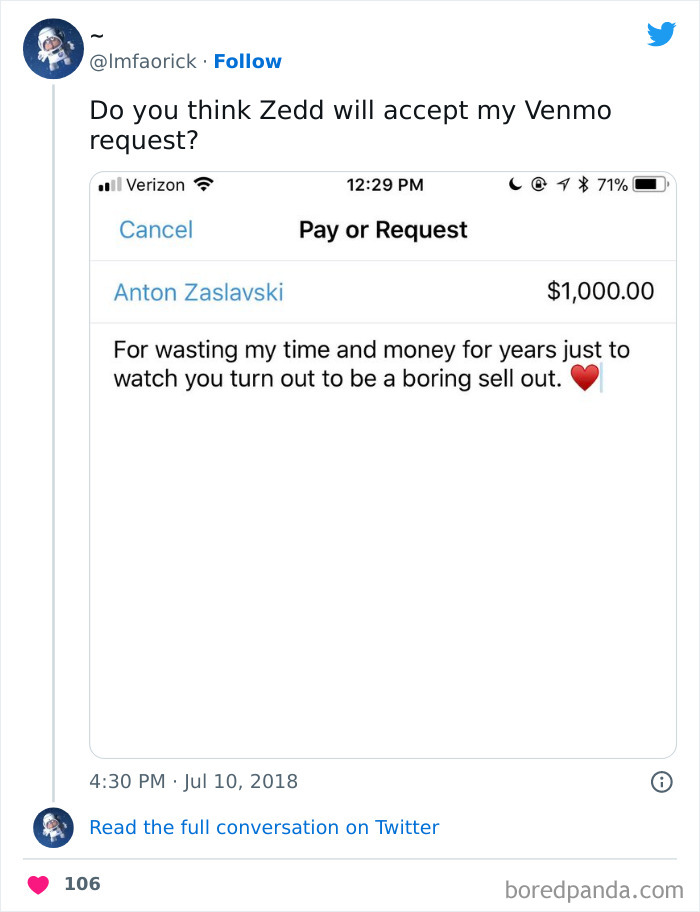The image size is (700, 912).
Task: Click the battery icon in status bar
Action: point(650,185)
